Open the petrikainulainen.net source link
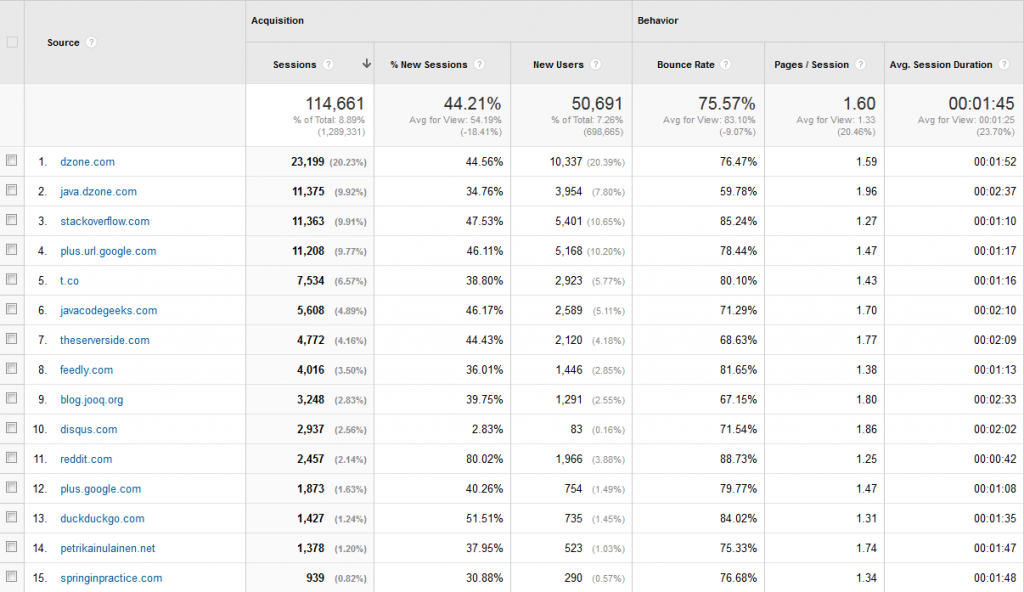 pyautogui.click(x=108, y=548)
